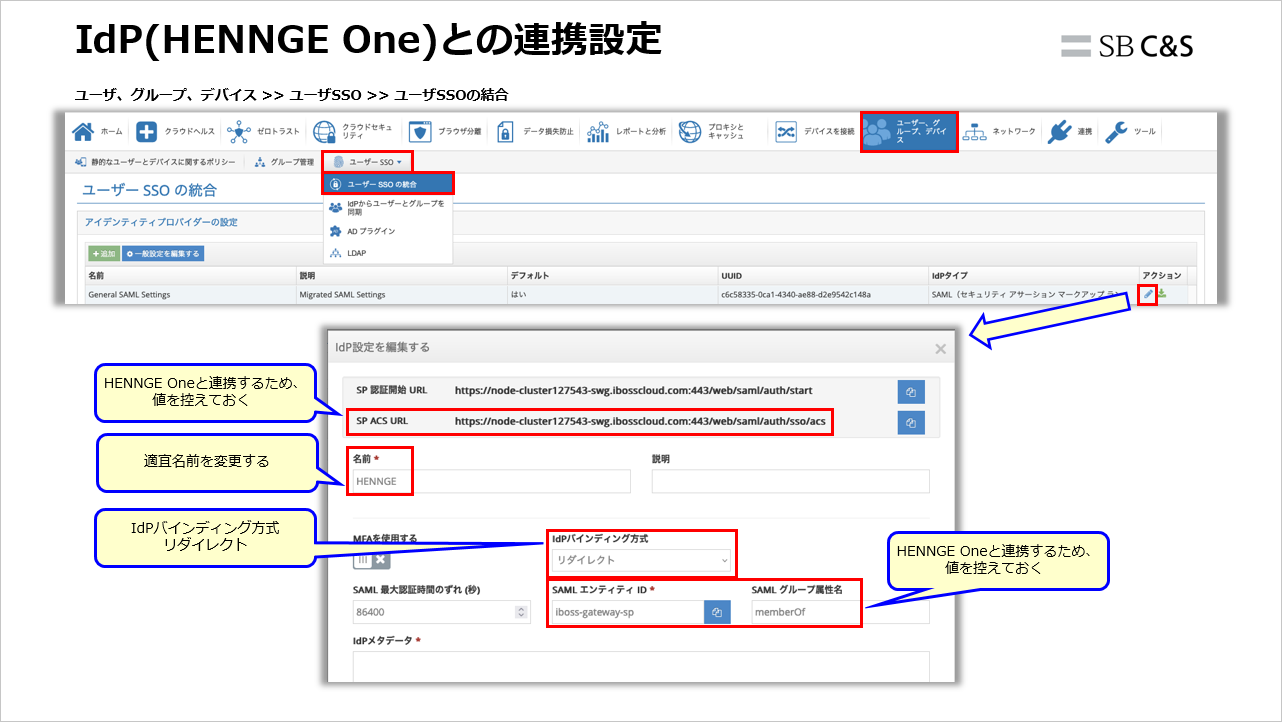
Task: Open the ゼロトラスト nav item
Action: [263, 132]
